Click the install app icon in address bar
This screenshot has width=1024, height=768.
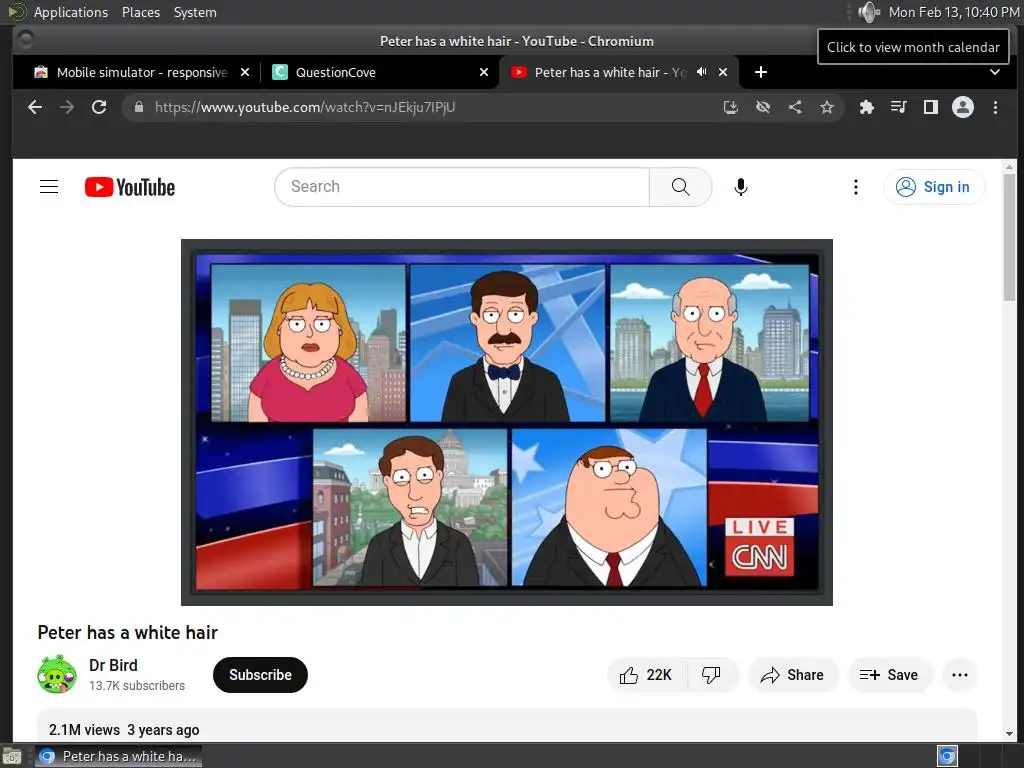click(731, 107)
